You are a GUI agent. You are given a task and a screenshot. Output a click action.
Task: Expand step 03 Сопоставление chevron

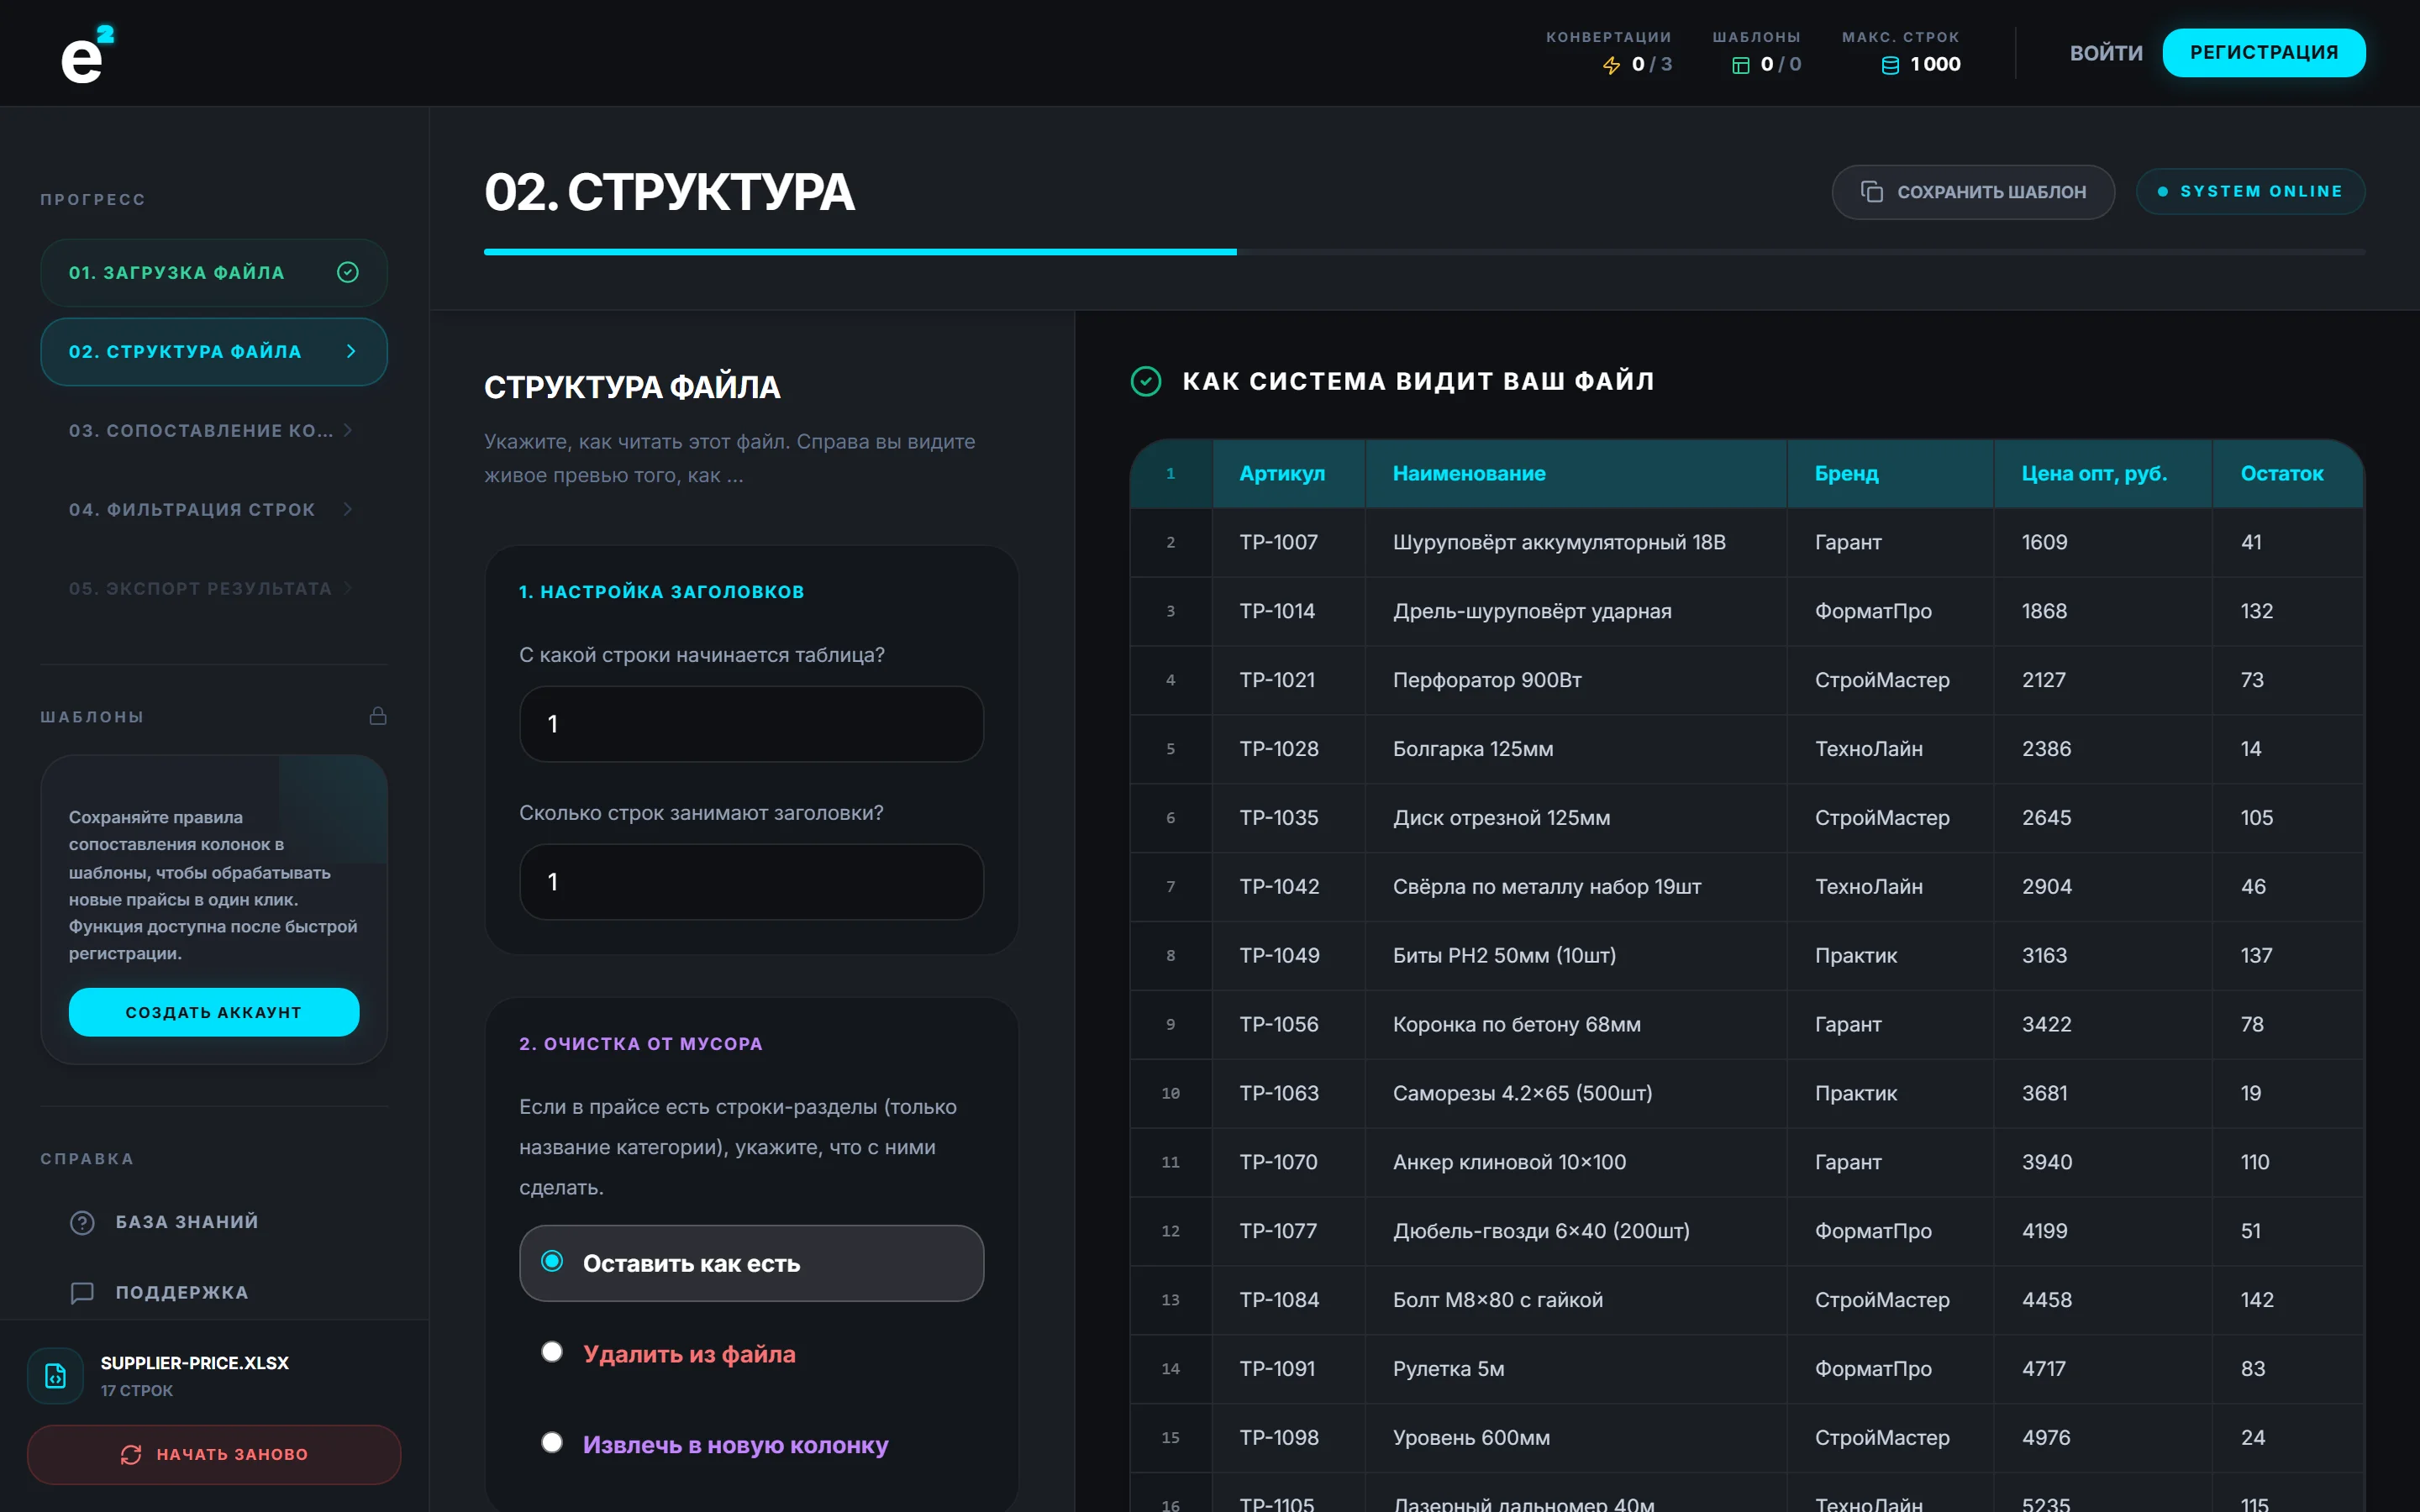(348, 430)
